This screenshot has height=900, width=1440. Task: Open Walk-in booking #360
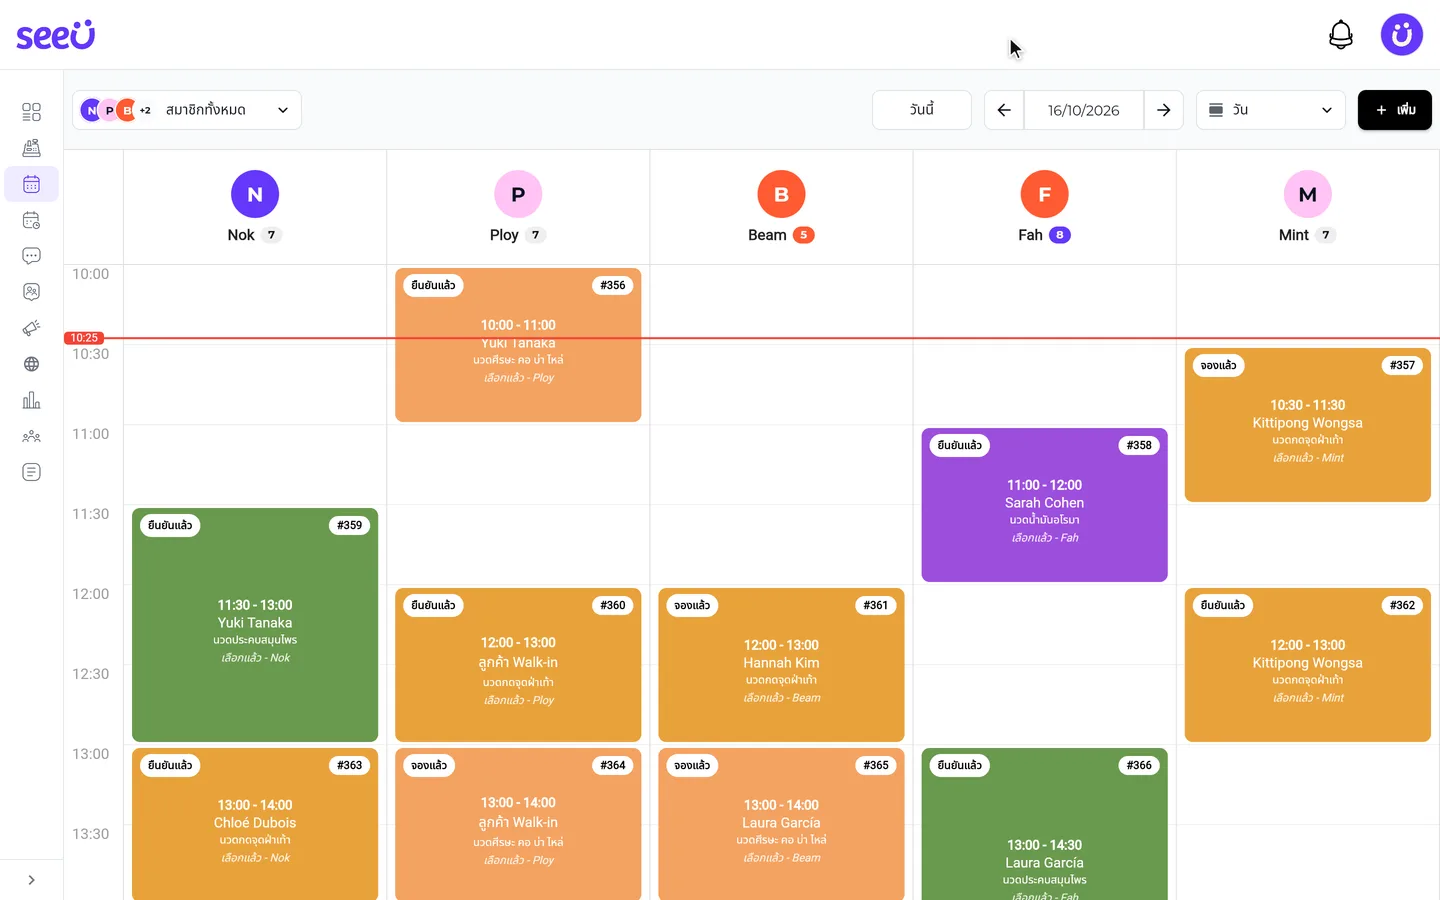pos(518,665)
